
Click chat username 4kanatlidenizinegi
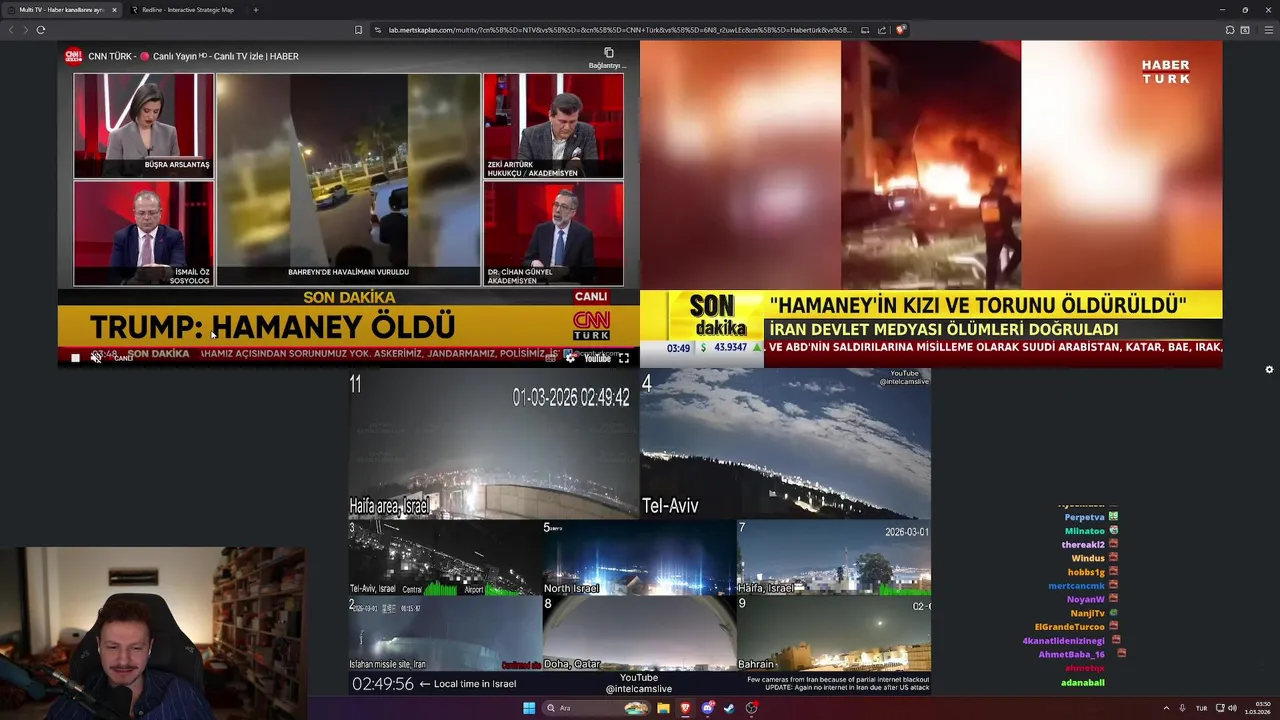[1063, 641]
